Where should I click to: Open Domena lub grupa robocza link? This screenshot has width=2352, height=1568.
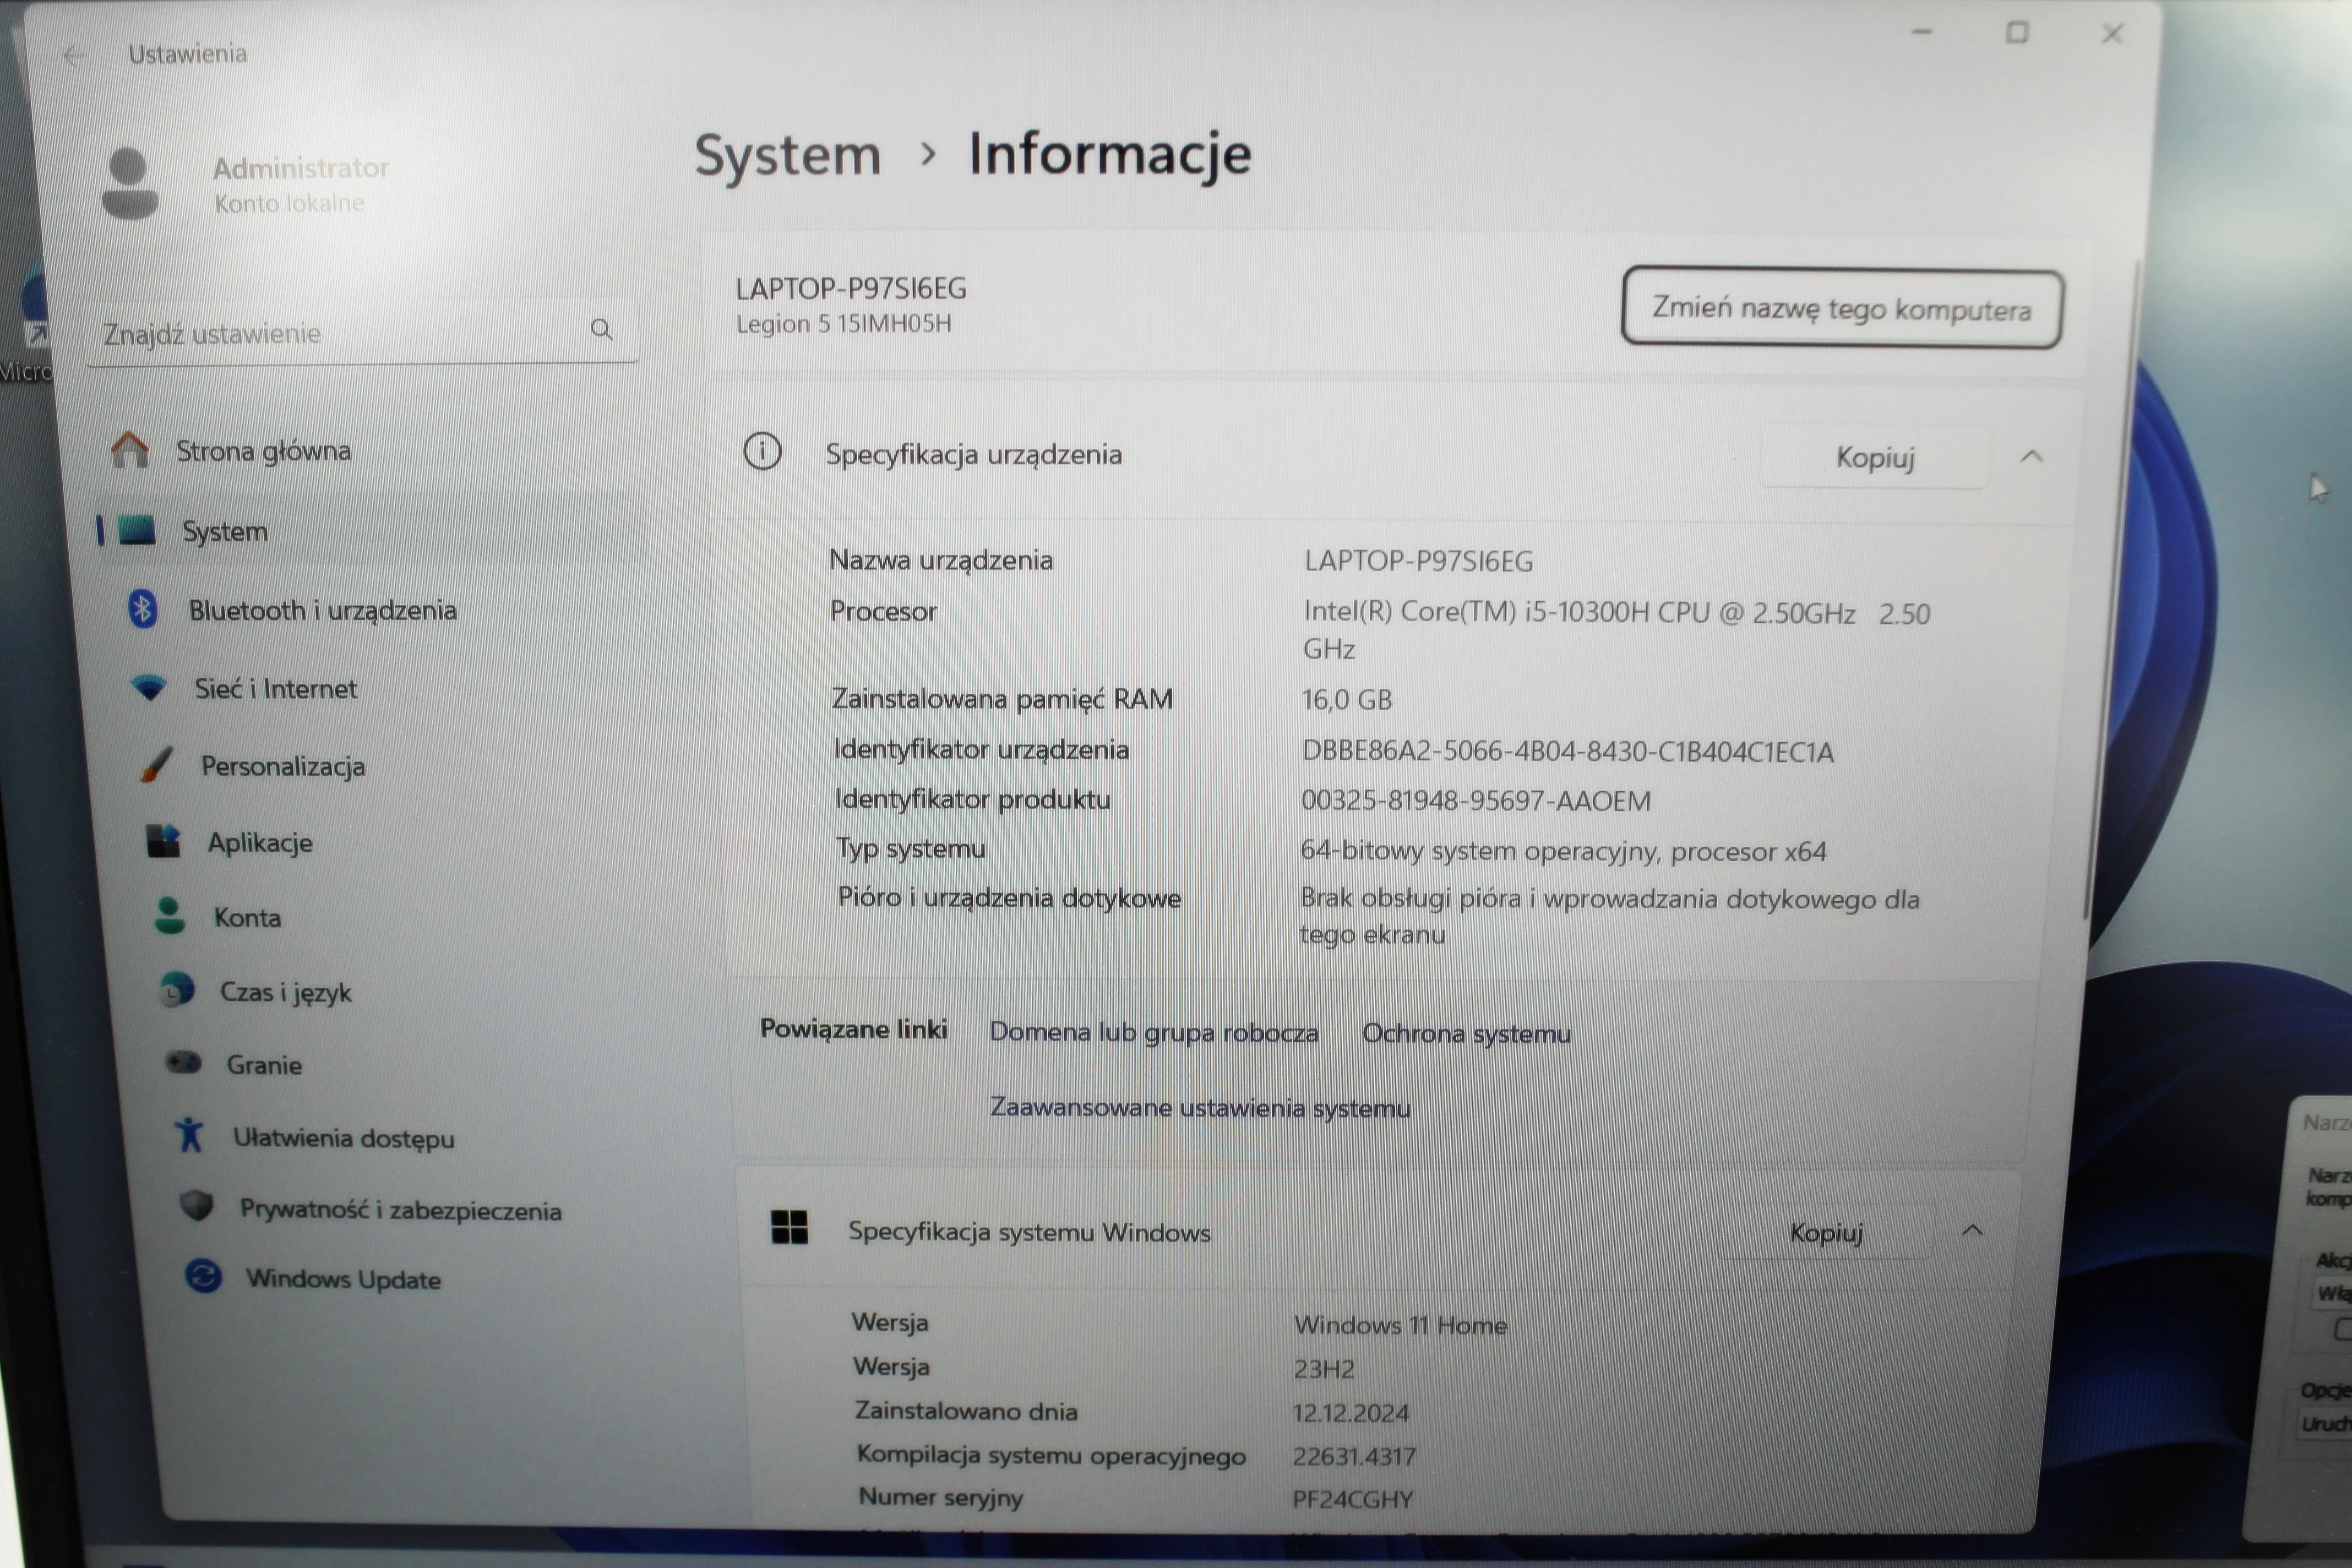coord(1154,1032)
